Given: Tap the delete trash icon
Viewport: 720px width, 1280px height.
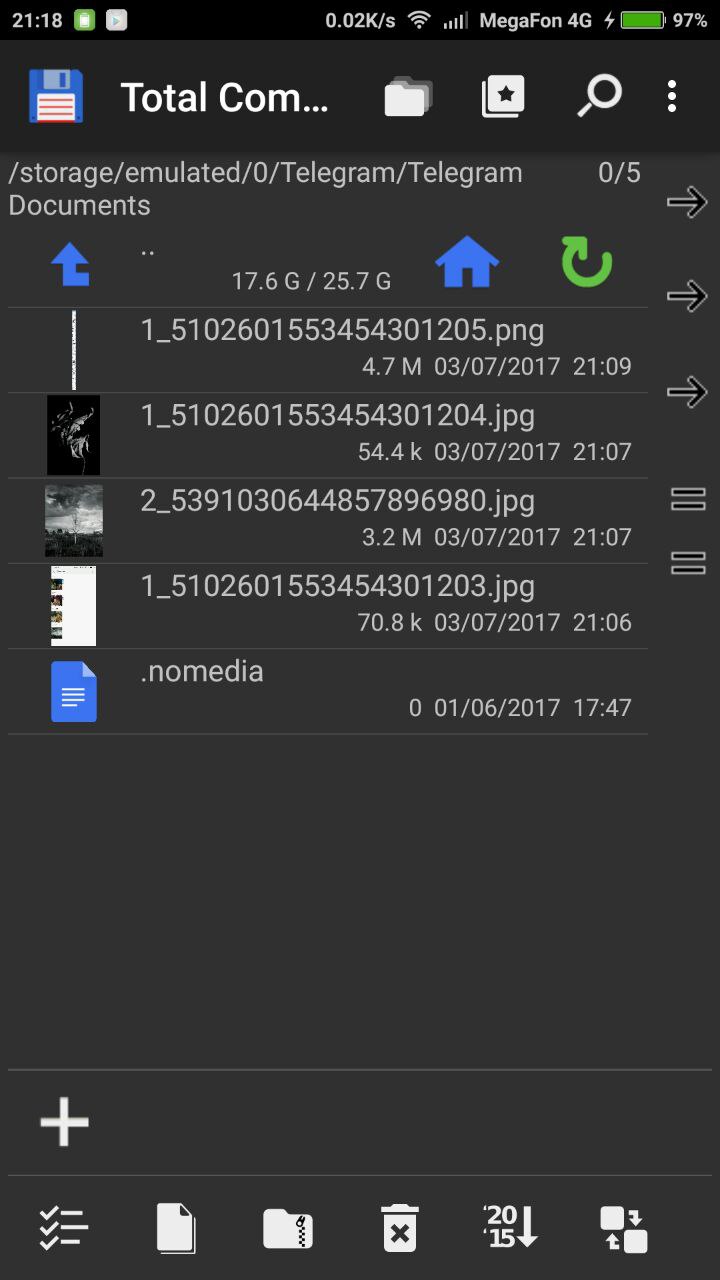Looking at the screenshot, I should [399, 1228].
